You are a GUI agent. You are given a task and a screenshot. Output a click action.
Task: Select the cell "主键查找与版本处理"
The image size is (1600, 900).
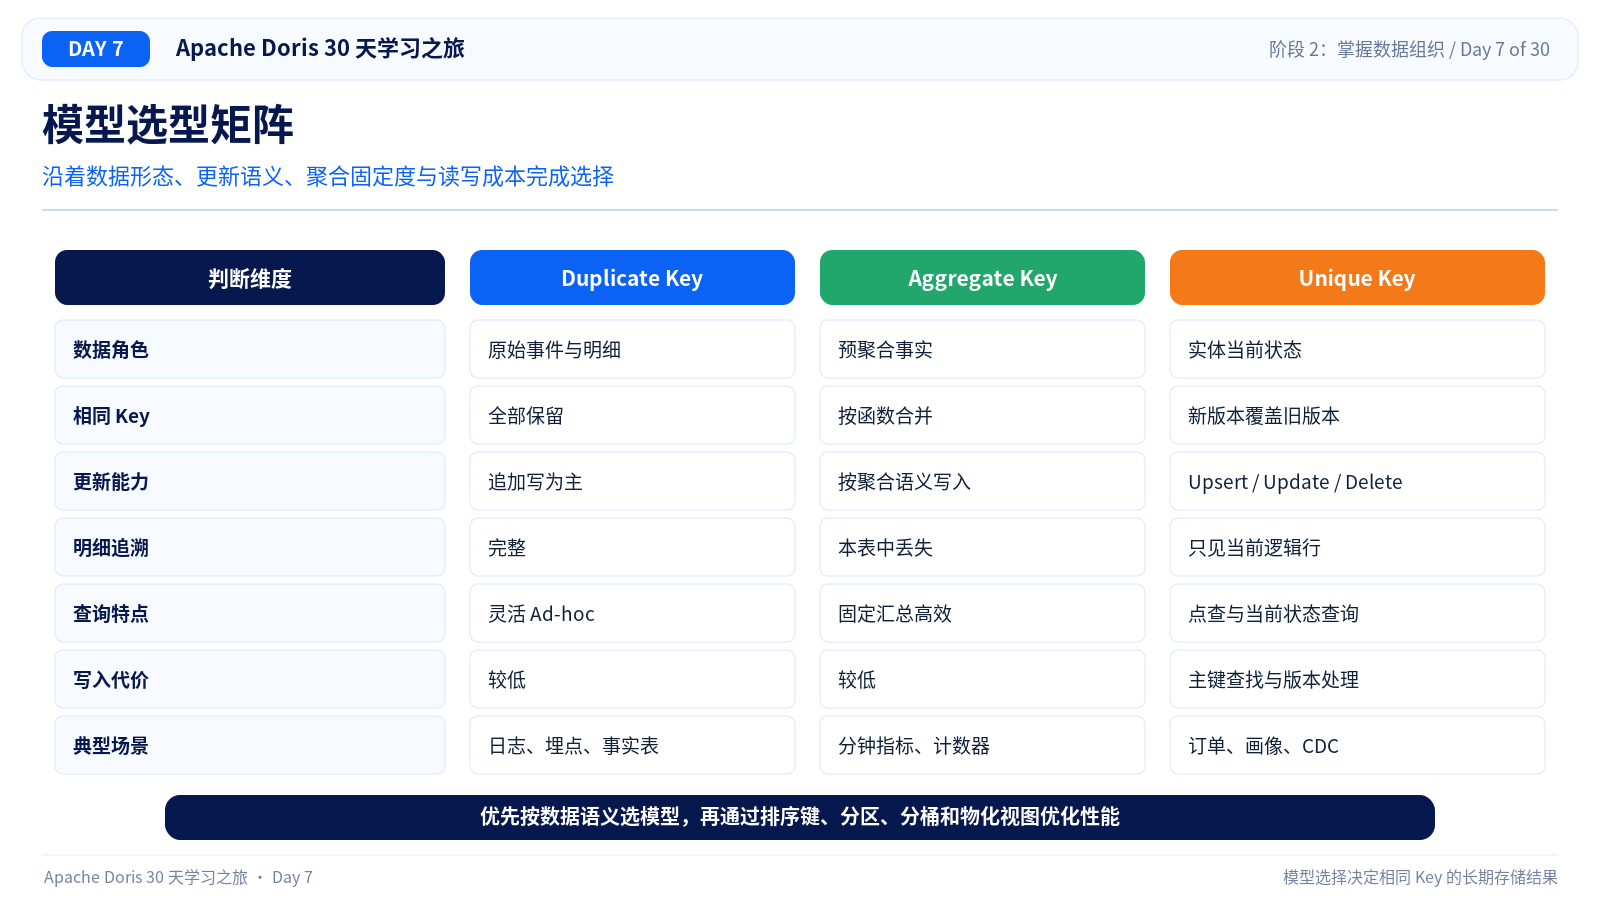pyautogui.click(x=1357, y=679)
